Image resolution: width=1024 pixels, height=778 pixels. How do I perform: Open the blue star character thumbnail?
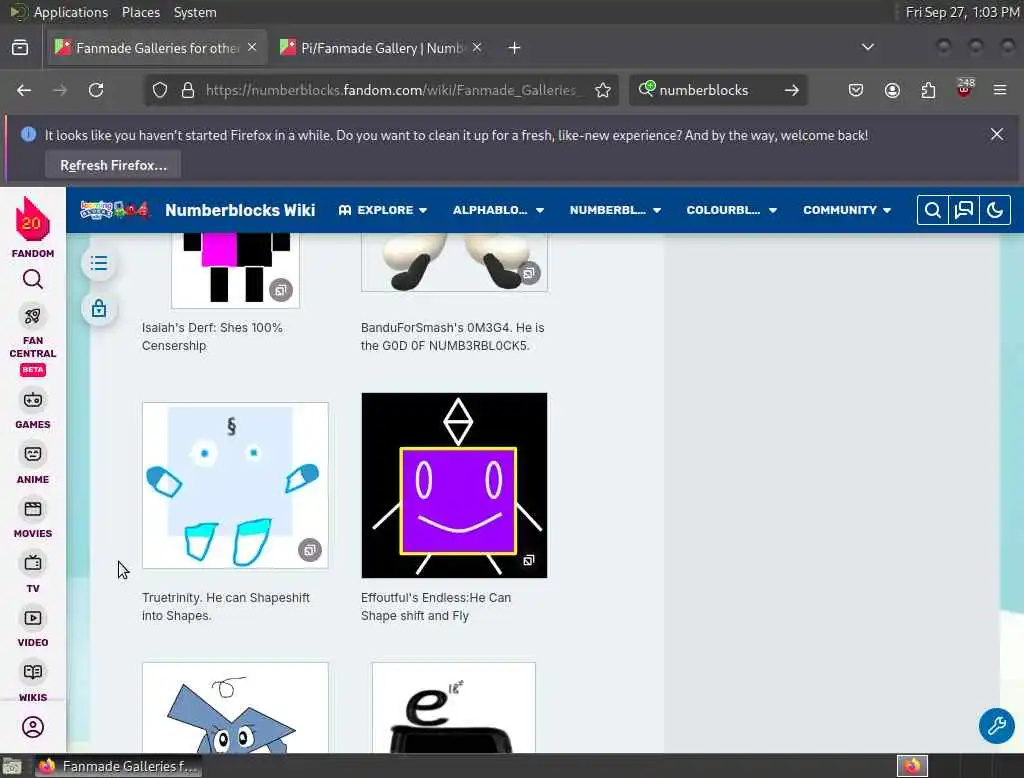[235, 707]
